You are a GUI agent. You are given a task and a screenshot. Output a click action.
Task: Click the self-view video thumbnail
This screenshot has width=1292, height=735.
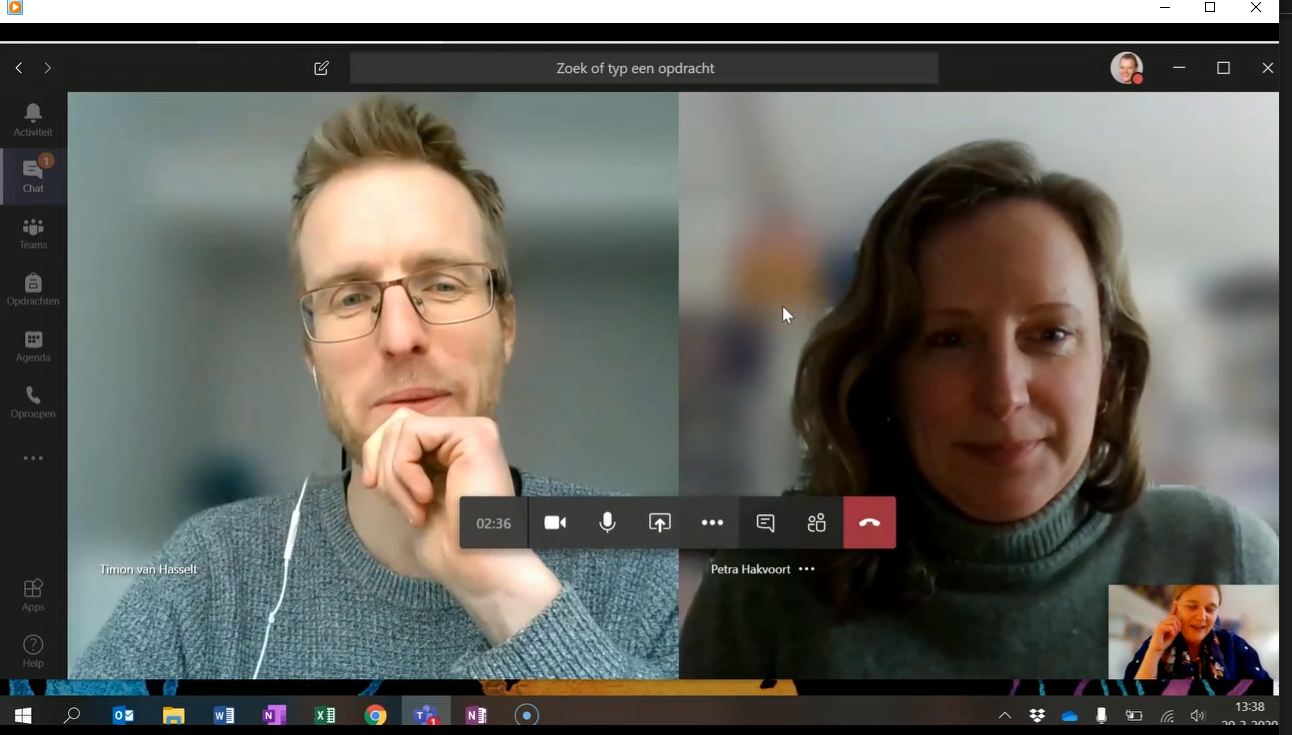pyautogui.click(x=1193, y=632)
